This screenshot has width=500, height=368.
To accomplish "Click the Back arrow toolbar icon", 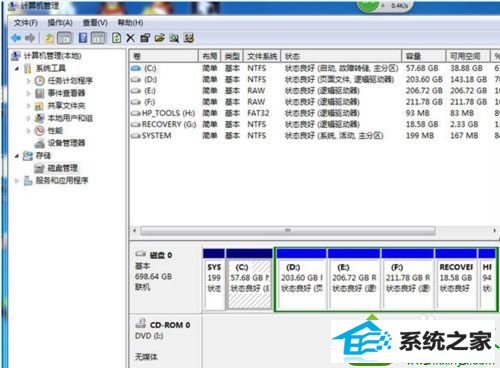I will tap(16, 38).
